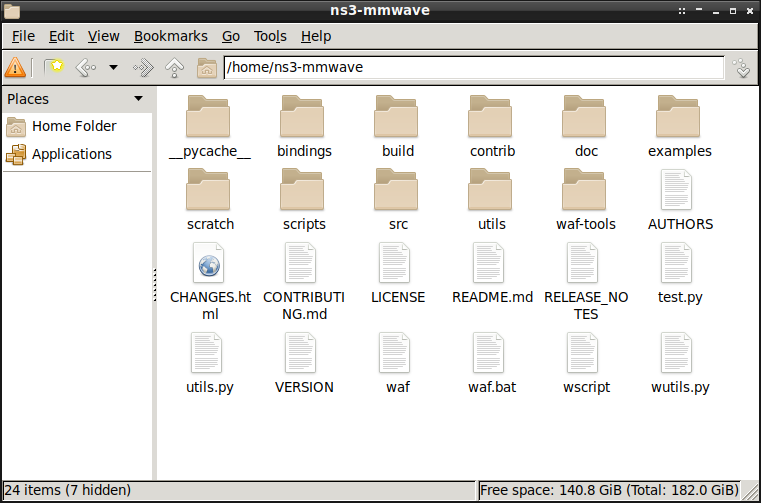Screen dimensions: 761x503
Task: Open the Bookmarks menu
Action: tap(170, 36)
